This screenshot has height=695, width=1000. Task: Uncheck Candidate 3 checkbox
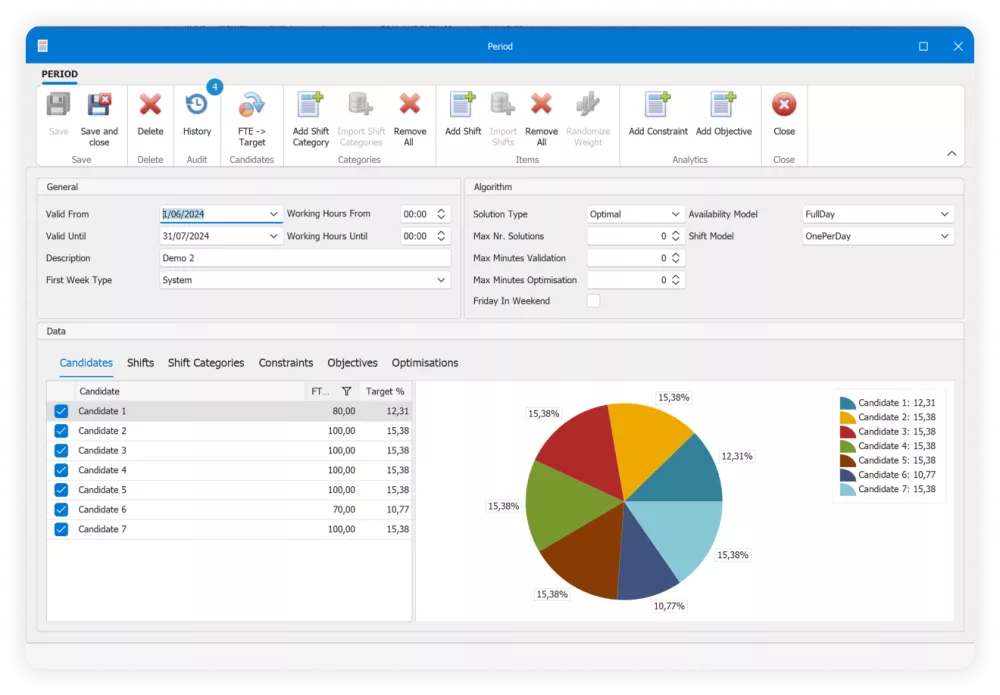click(61, 451)
